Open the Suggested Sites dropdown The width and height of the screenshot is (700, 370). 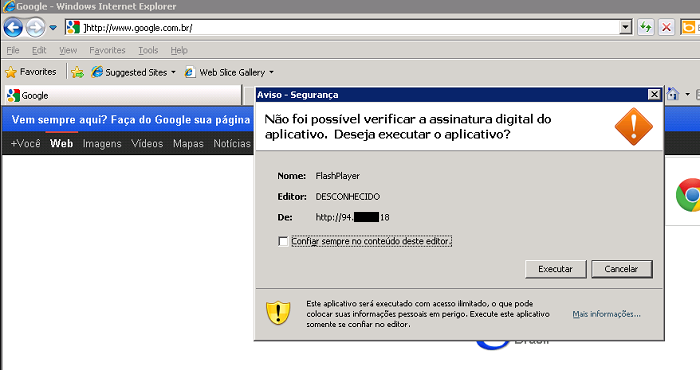(x=133, y=72)
